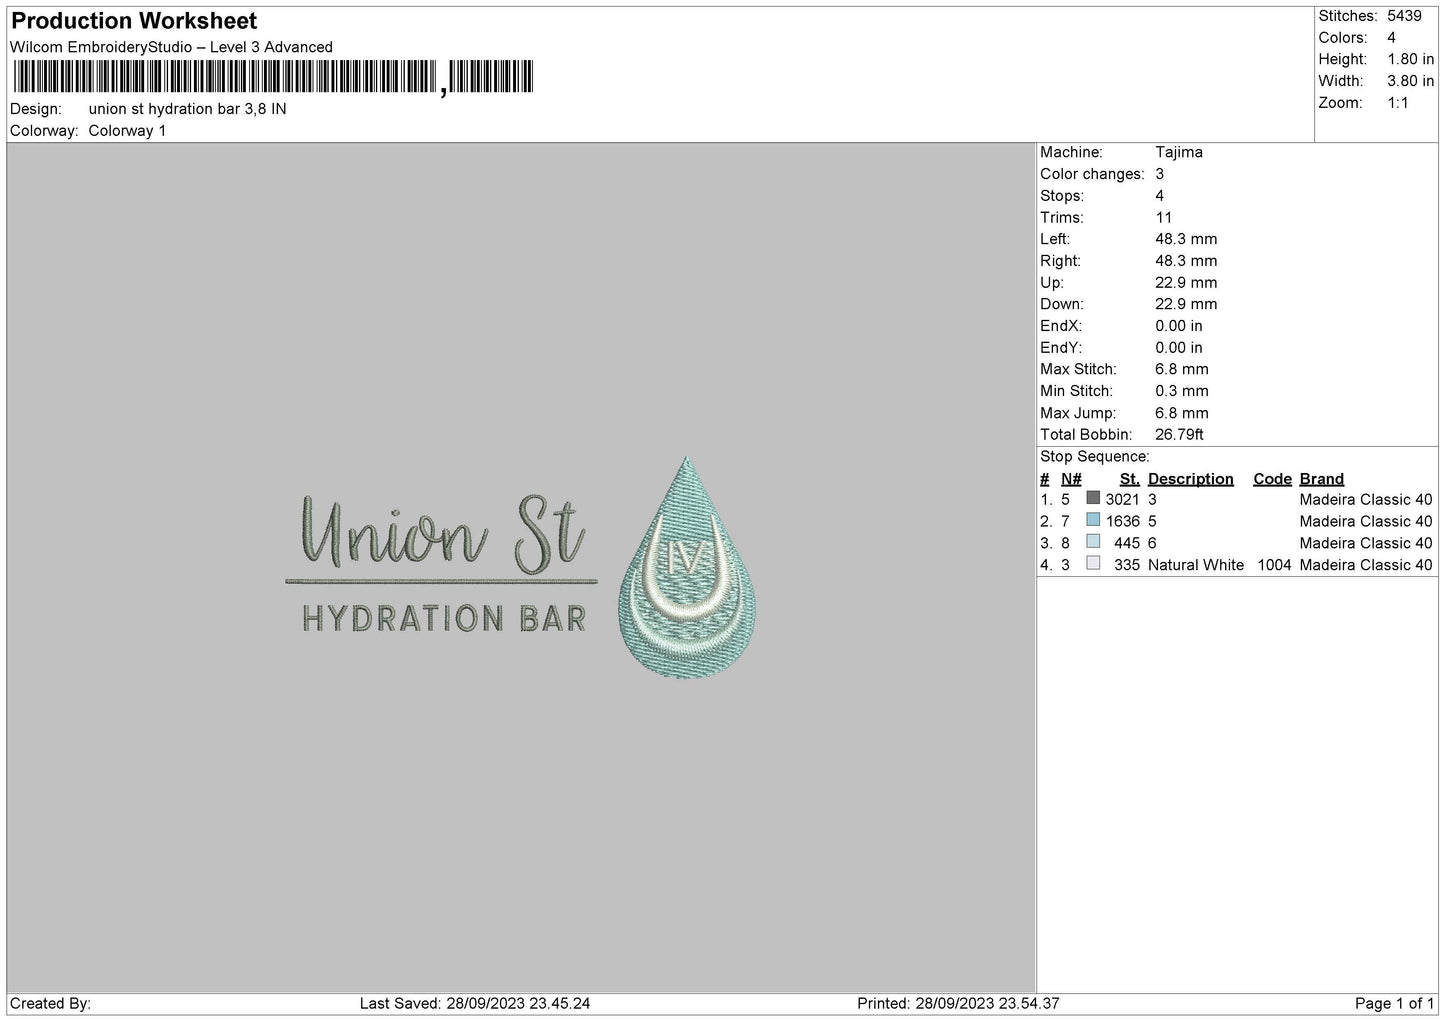
Task: Click the blue swatch for stop 2
Action: (1093, 520)
